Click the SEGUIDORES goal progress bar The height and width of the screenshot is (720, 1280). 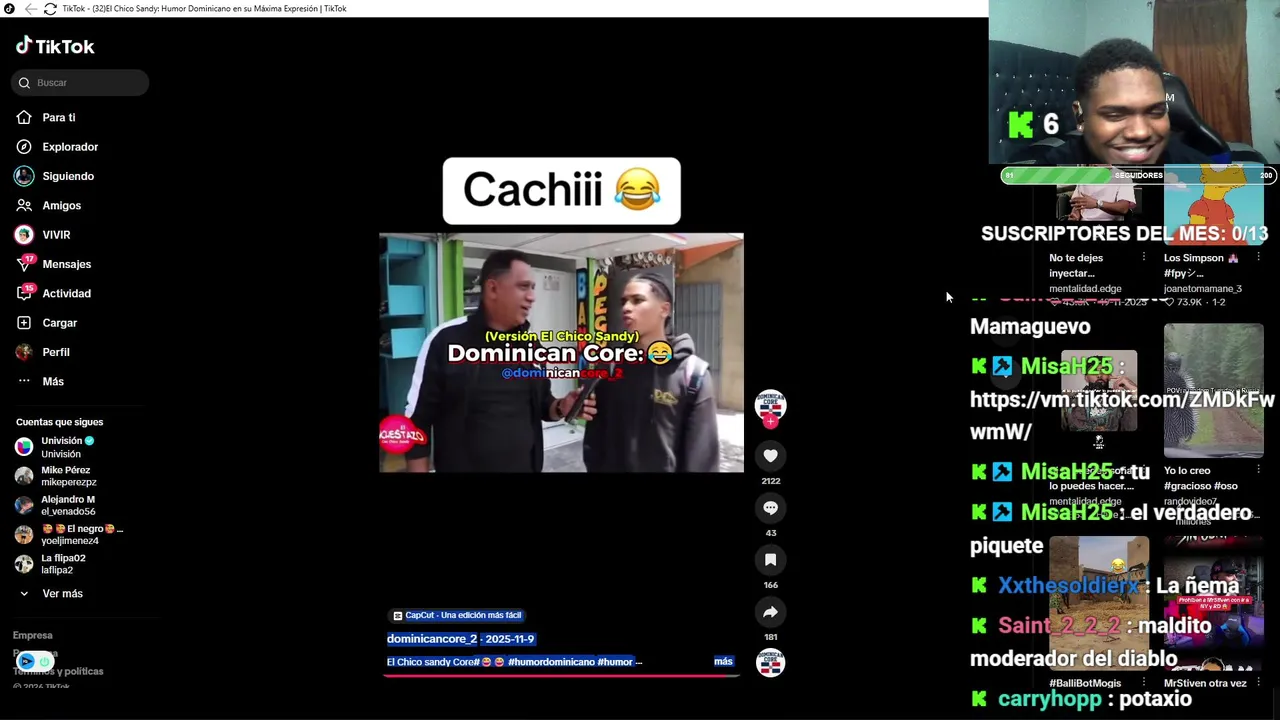[x=1138, y=175]
